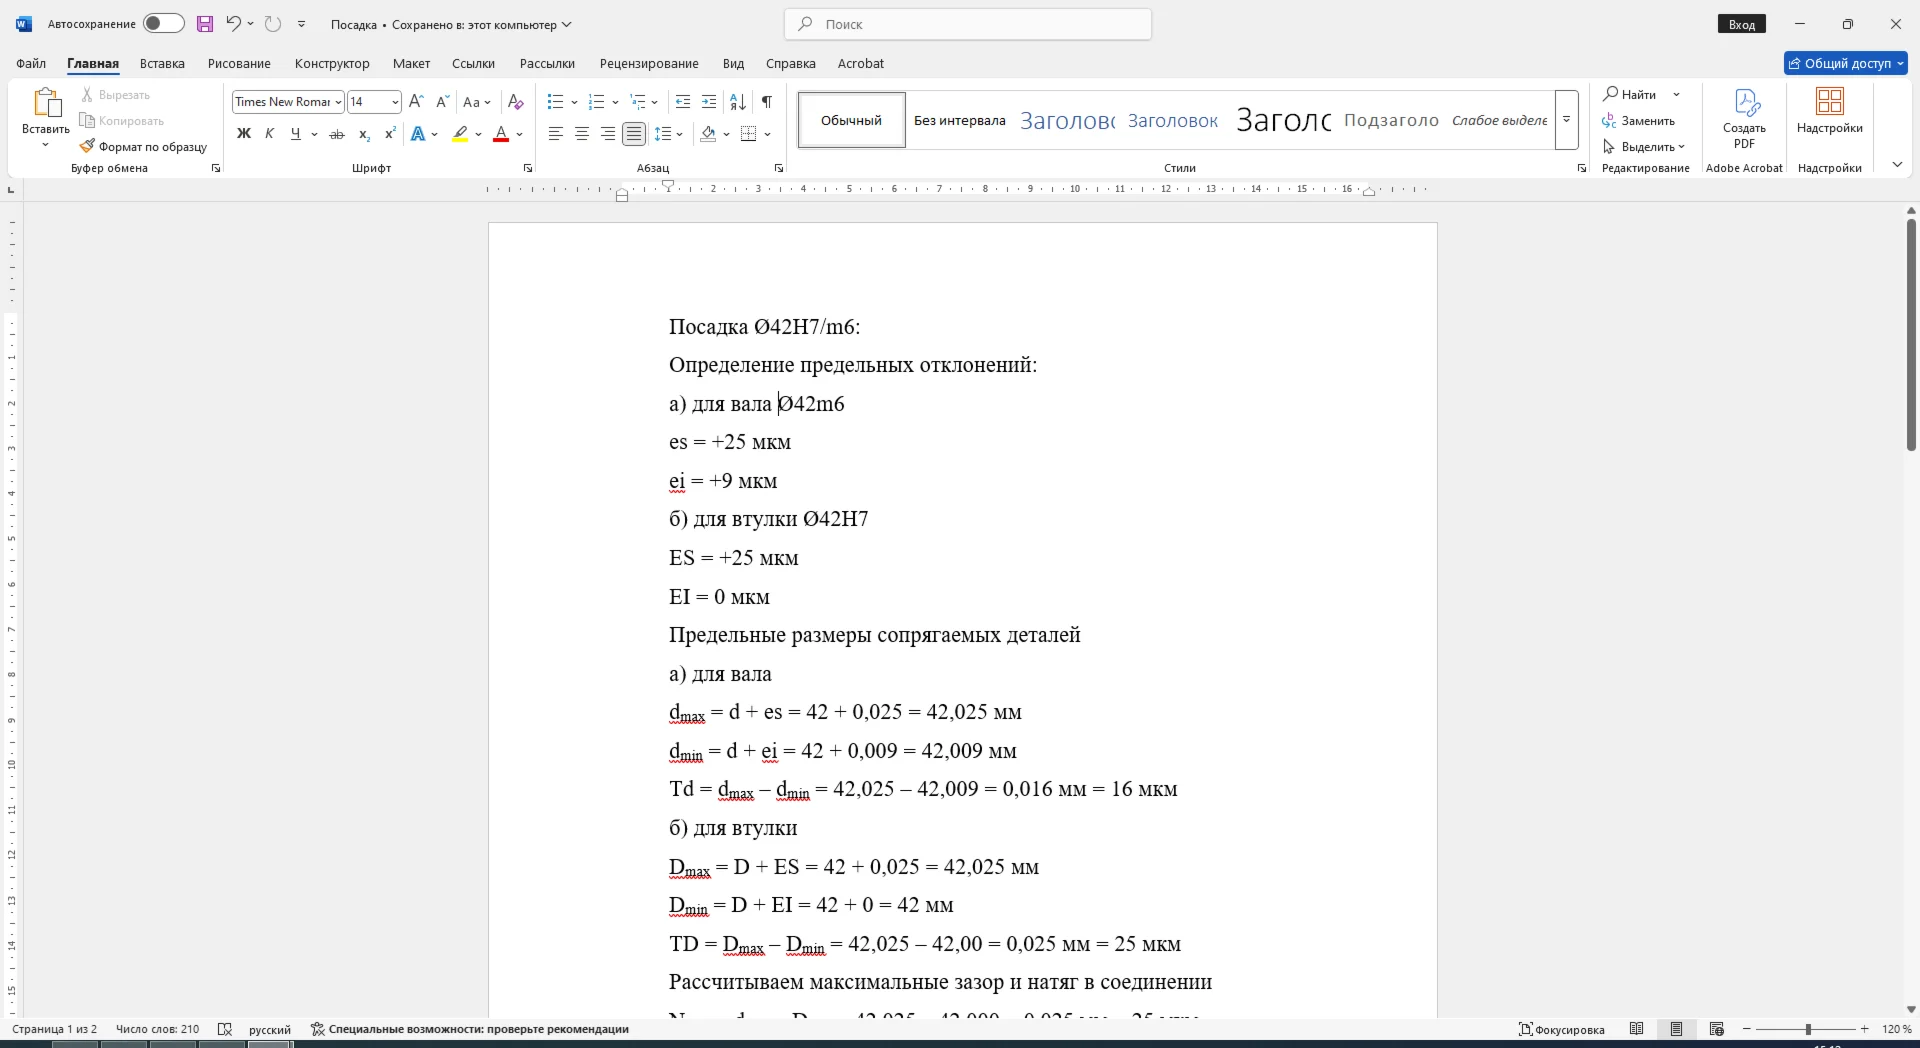The image size is (1920, 1048).
Task: Open the numbering list dropdown arrow
Action: 615,102
